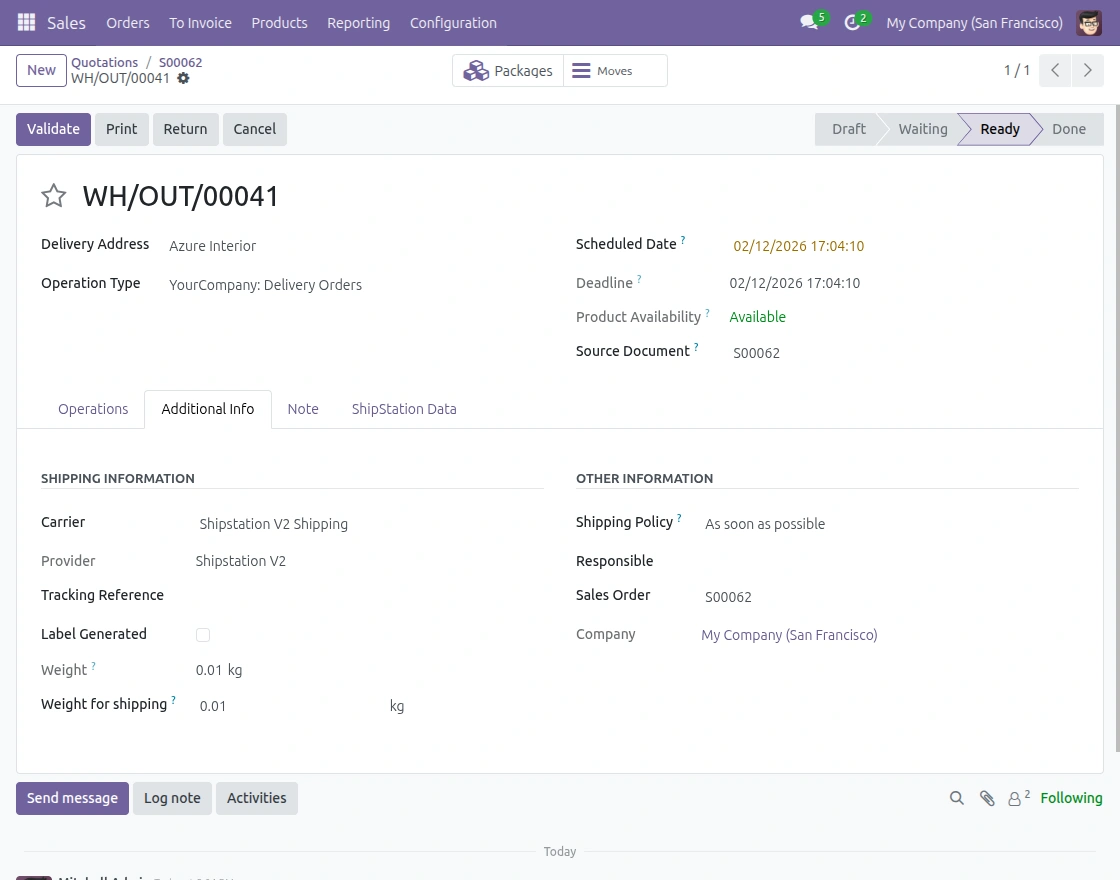Open Source Document help question mark

tap(696, 347)
